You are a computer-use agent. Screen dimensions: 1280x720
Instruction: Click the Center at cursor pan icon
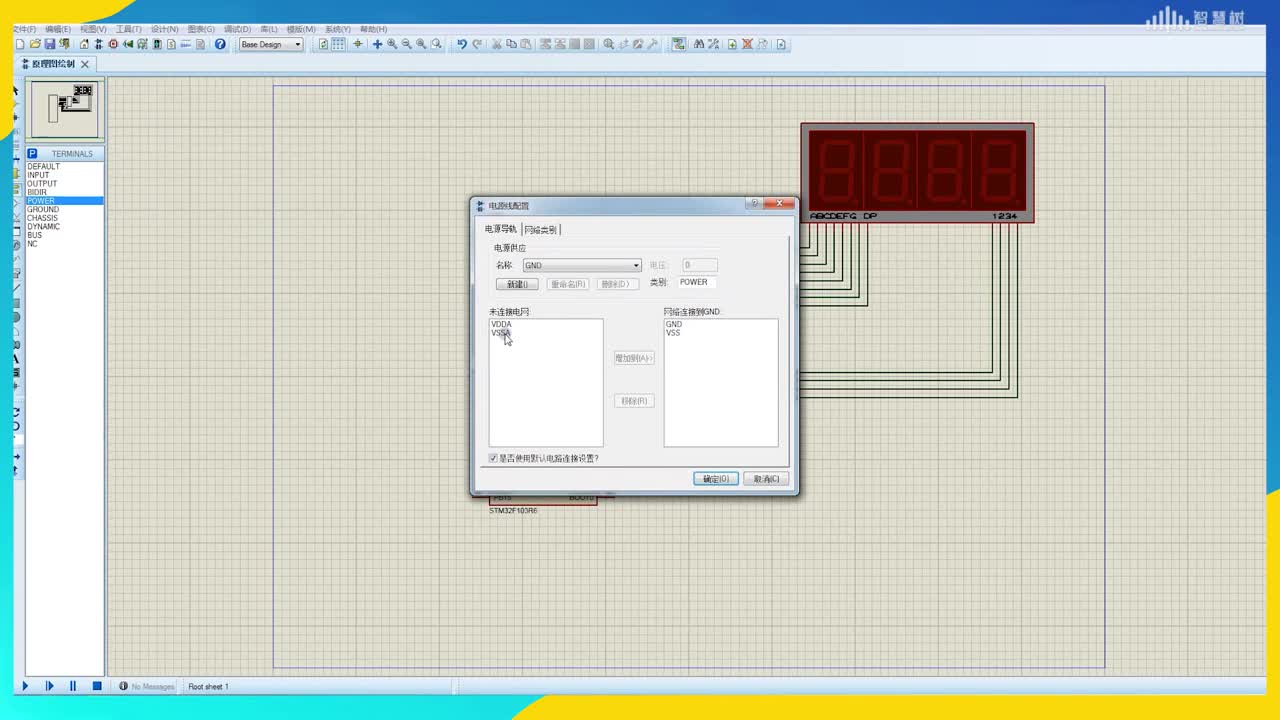pos(377,44)
